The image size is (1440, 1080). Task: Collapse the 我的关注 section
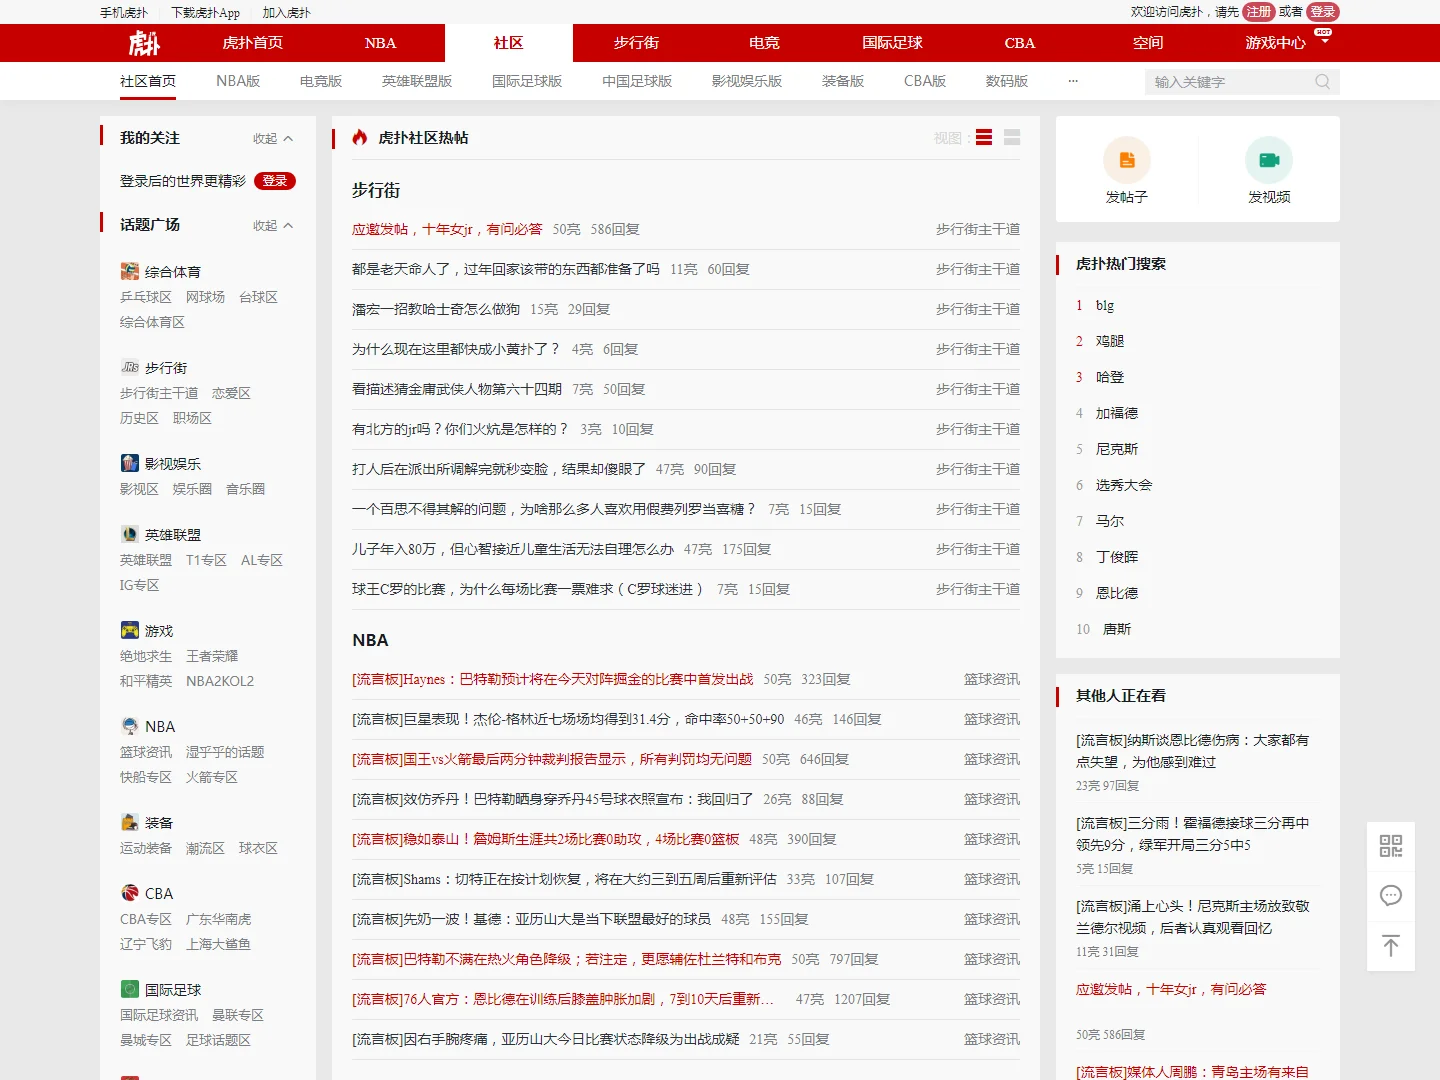[273, 139]
